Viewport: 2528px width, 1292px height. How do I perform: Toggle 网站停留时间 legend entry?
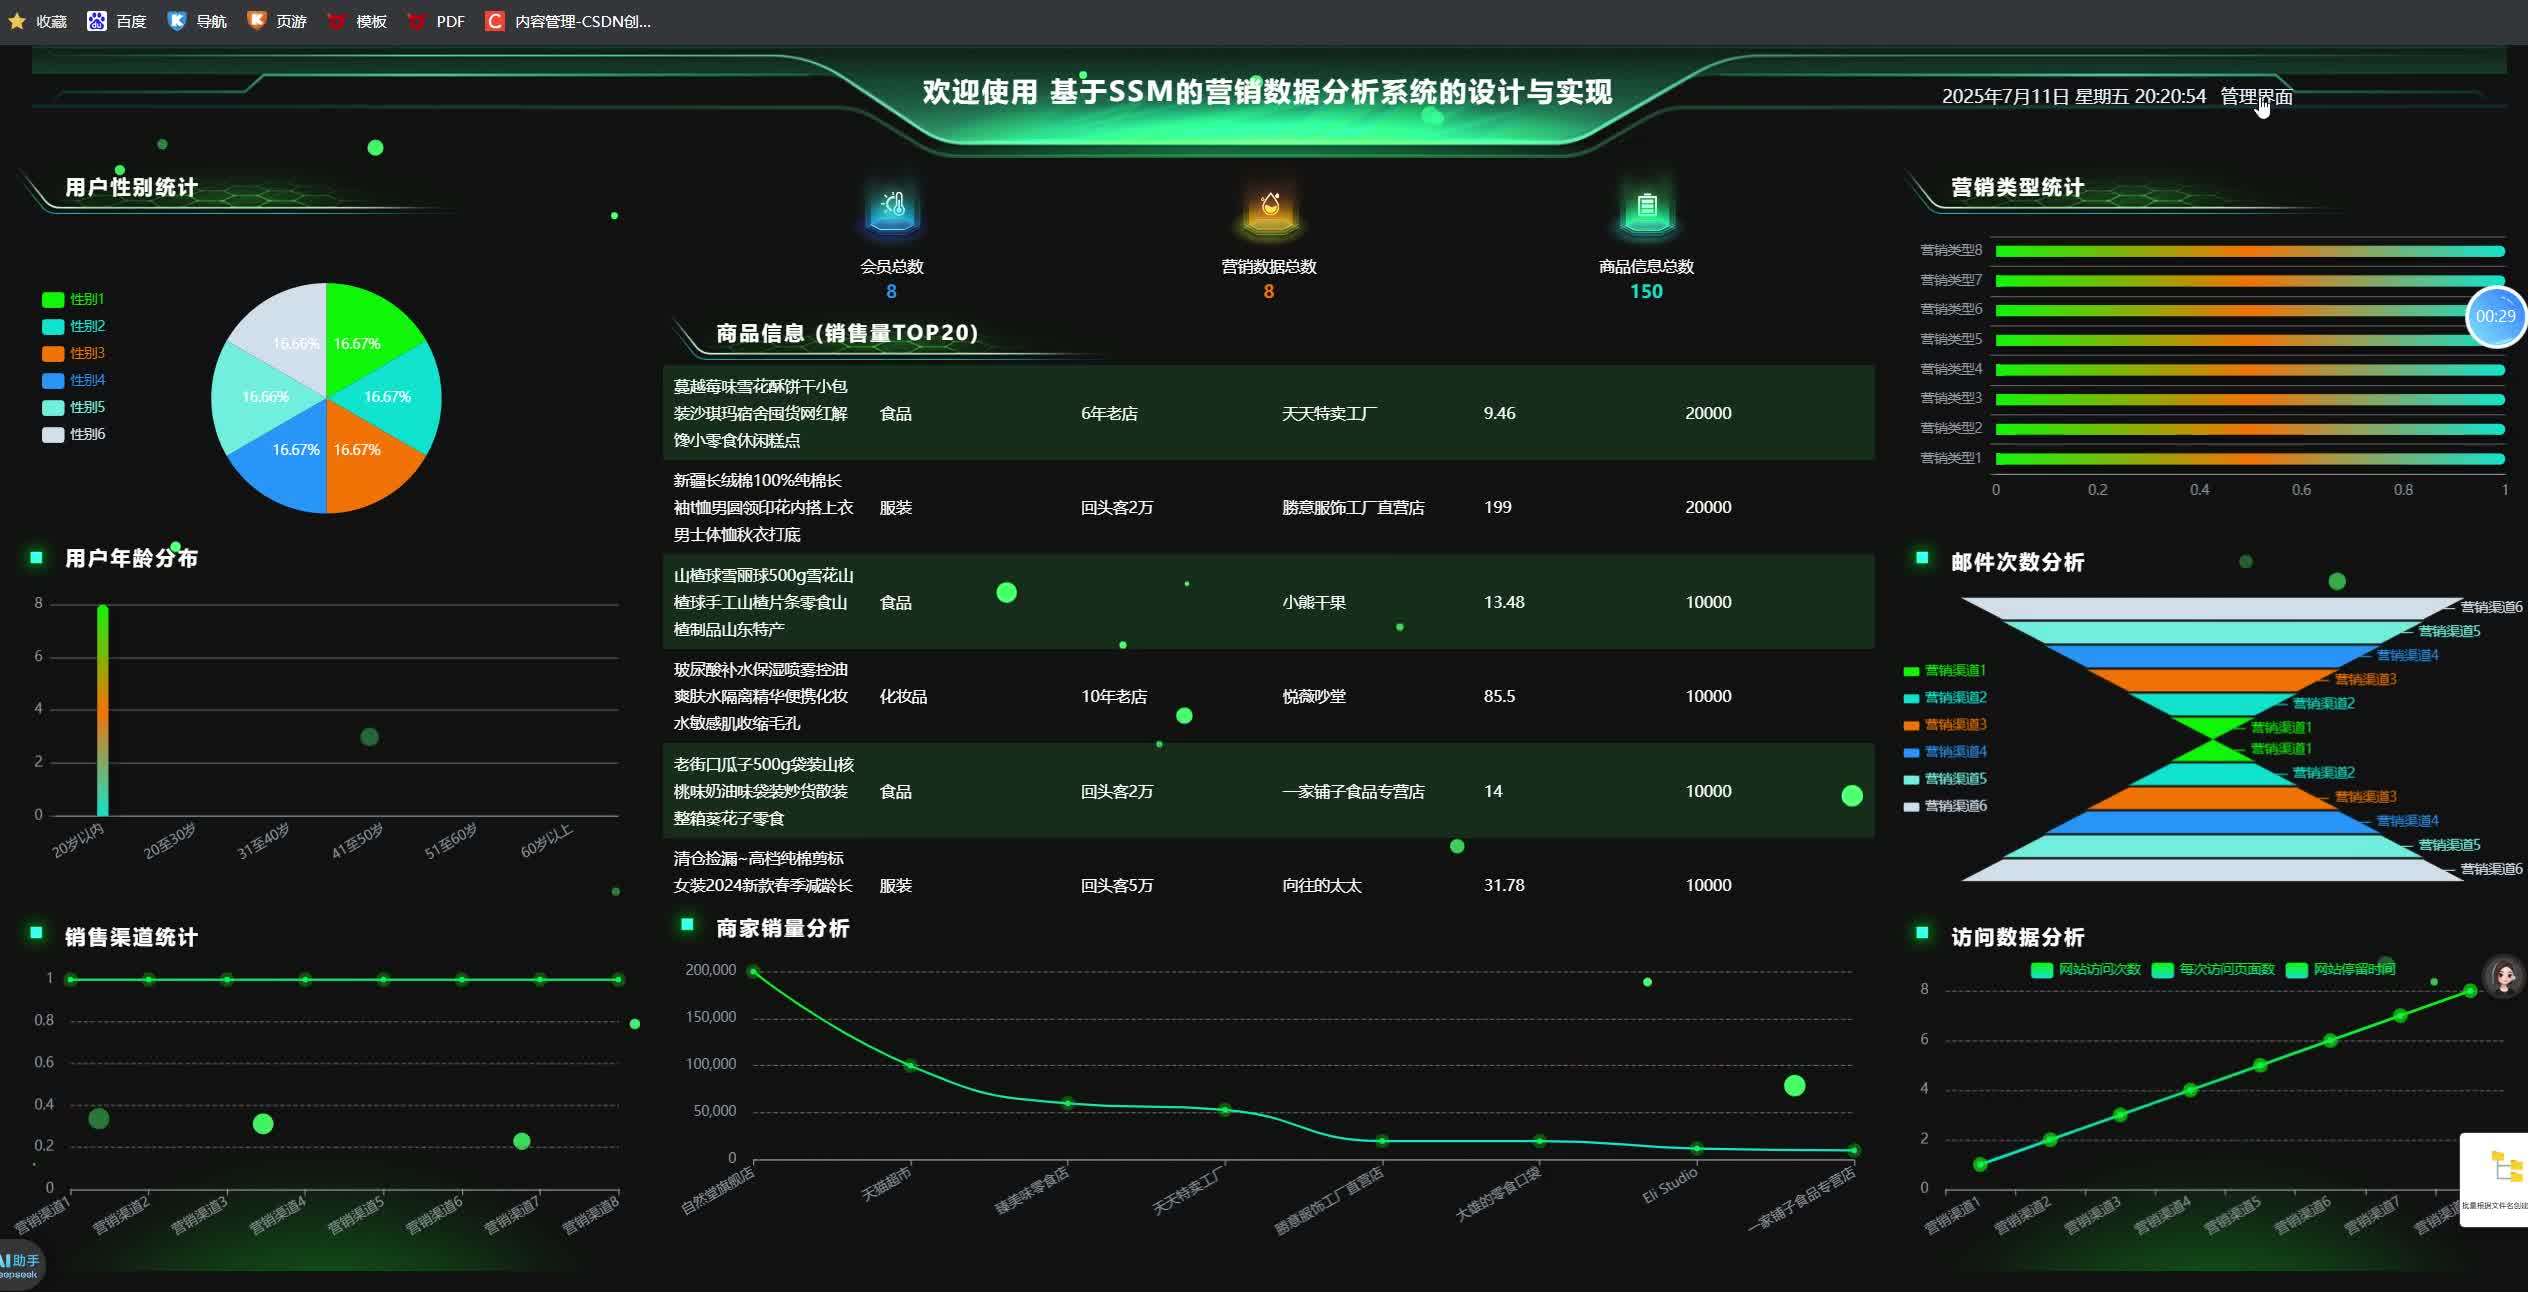[2341, 969]
